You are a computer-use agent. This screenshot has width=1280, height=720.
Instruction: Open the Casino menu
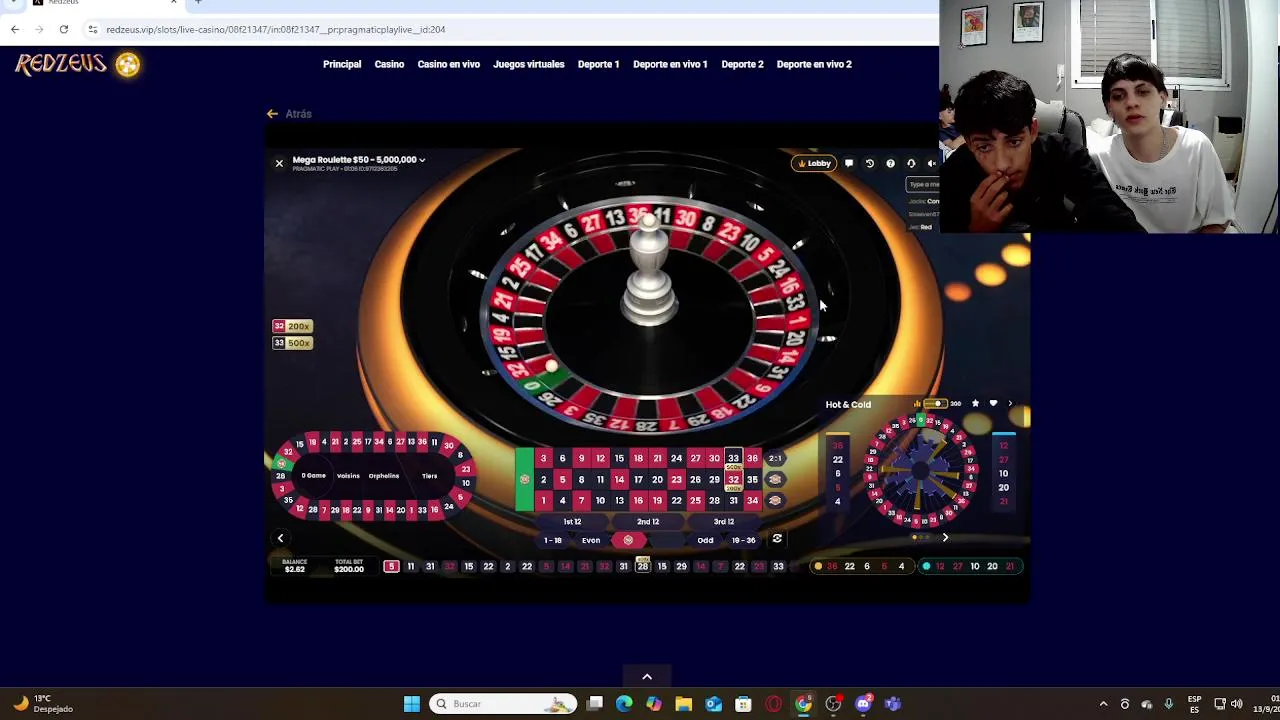(x=389, y=64)
